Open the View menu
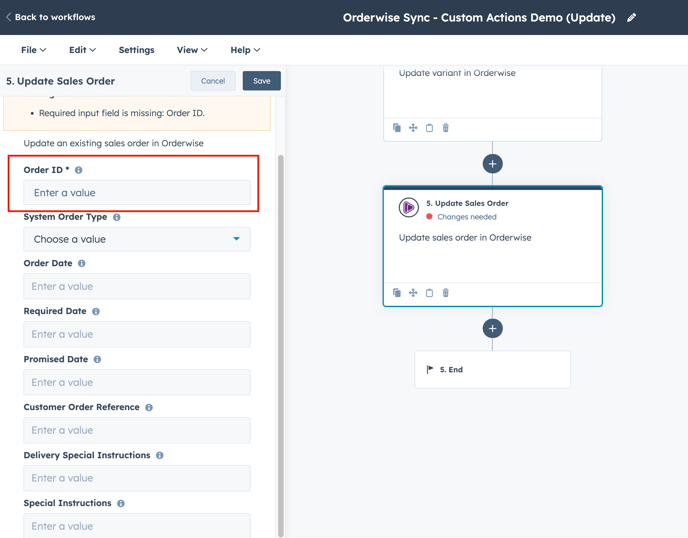Viewport: 688px width, 538px height. [x=192, y=50]
